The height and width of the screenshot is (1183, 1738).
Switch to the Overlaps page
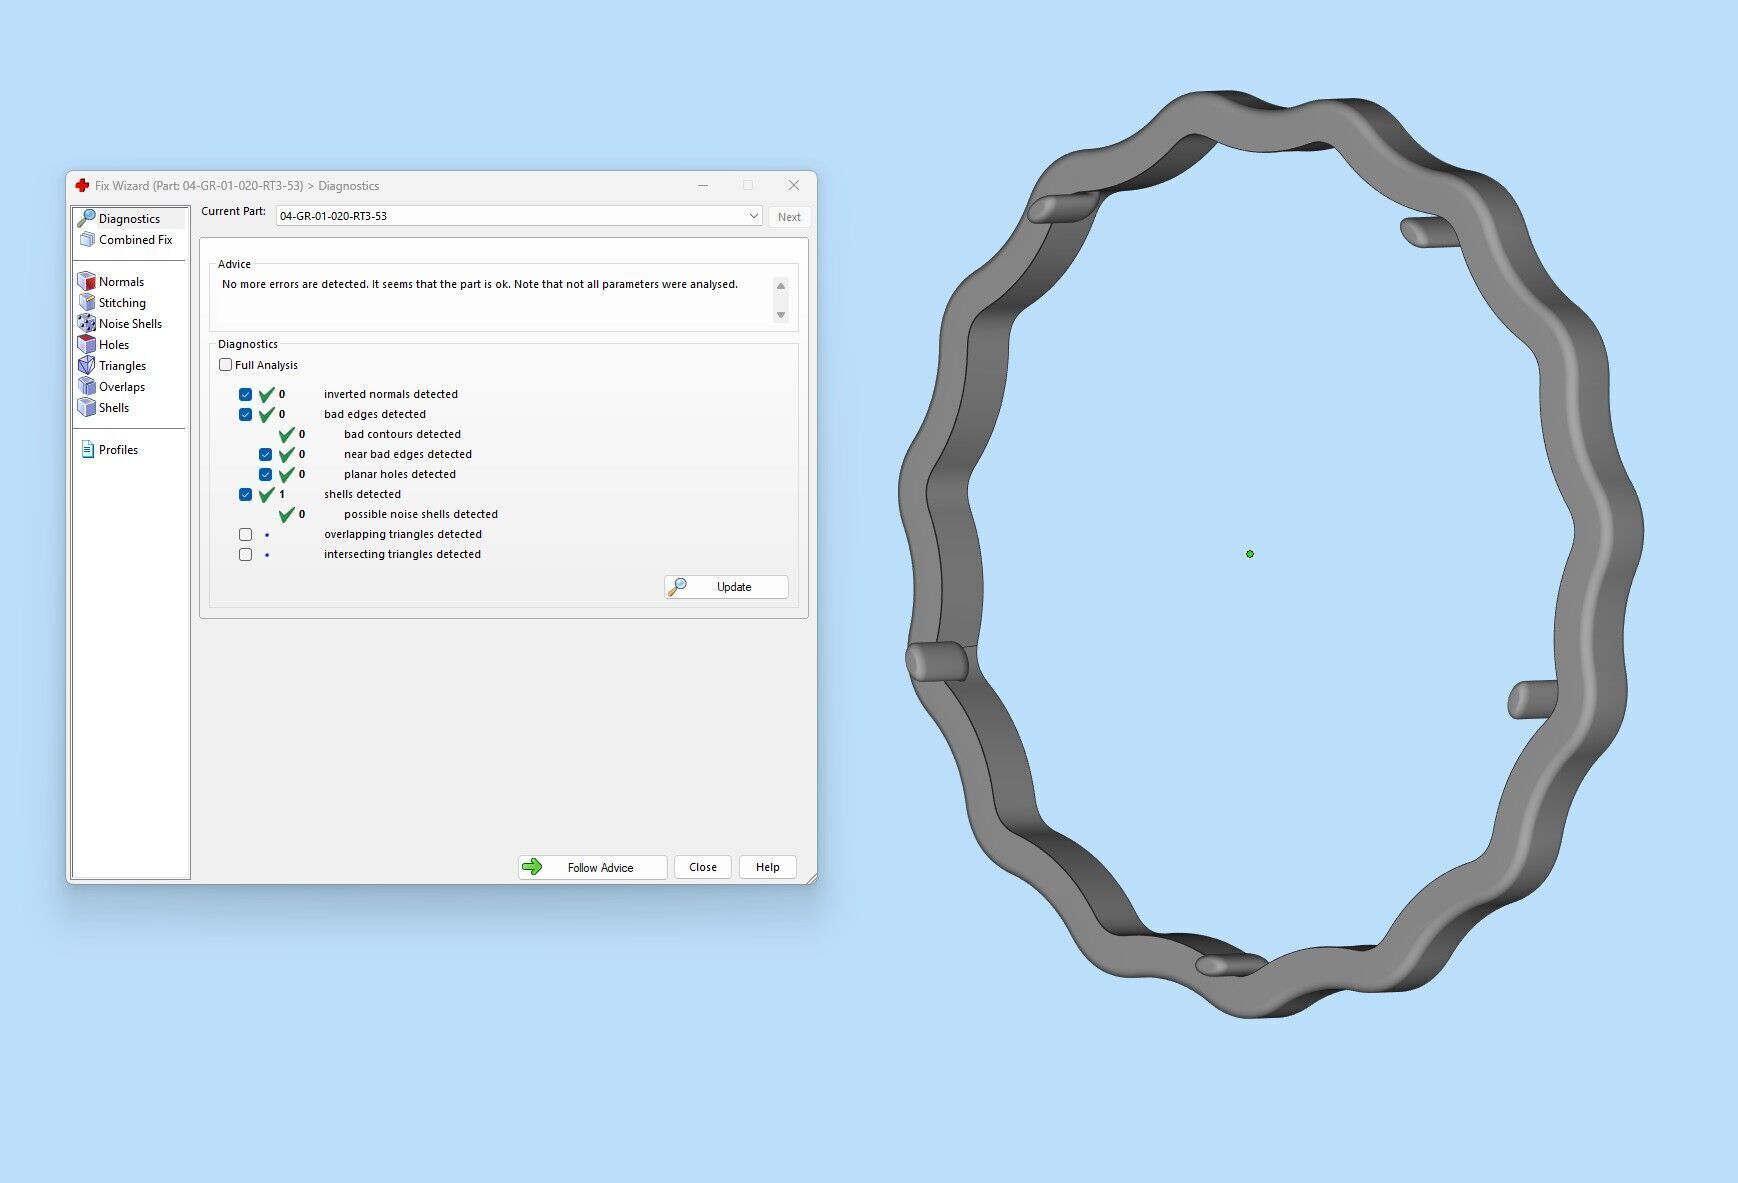(x=122, y=387)
